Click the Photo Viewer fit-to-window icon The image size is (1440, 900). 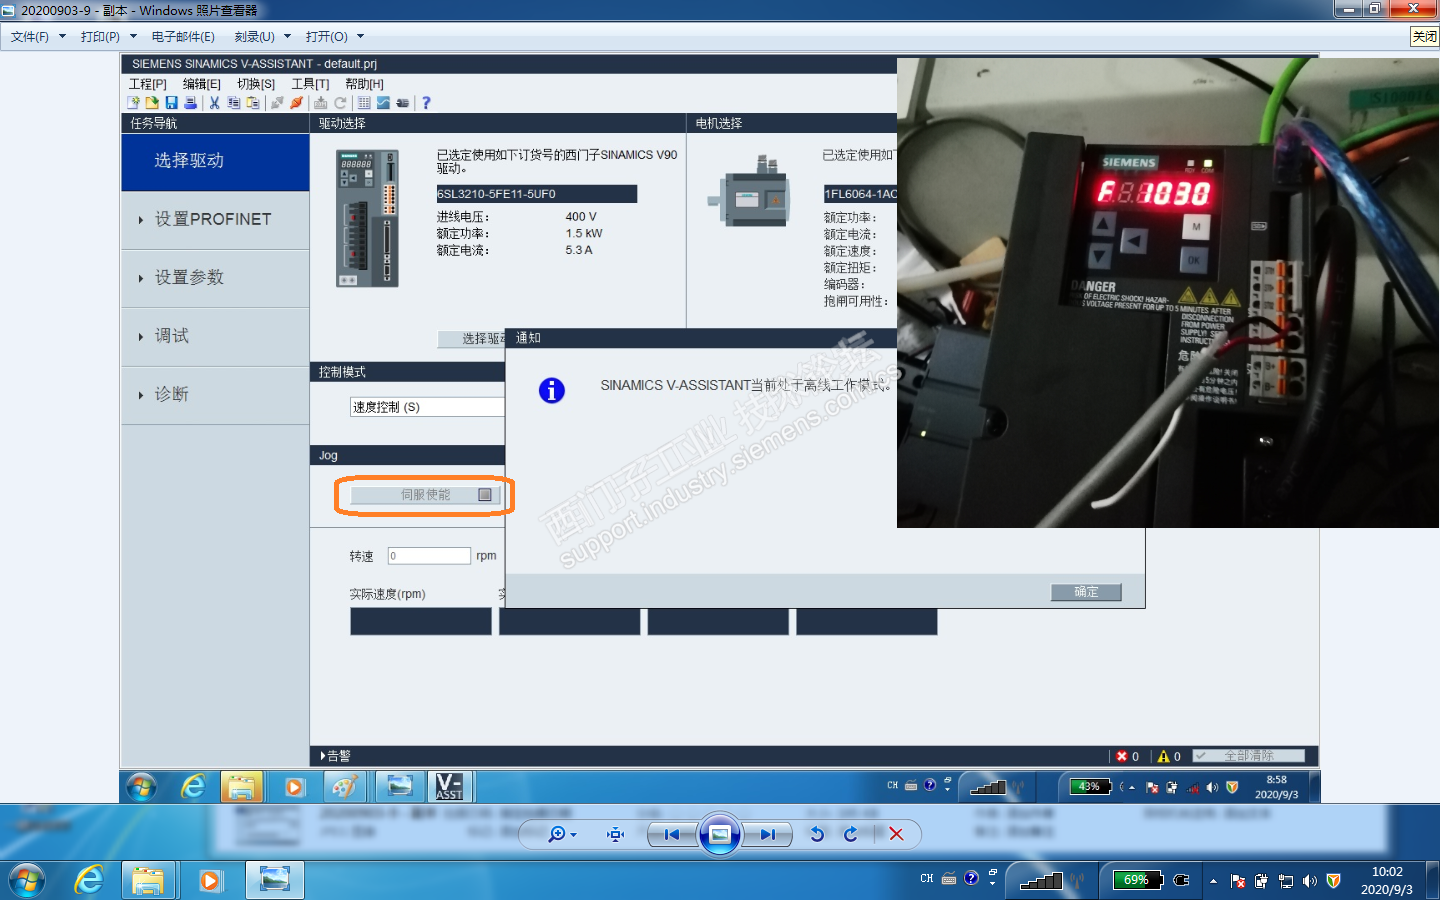point(615,834)
